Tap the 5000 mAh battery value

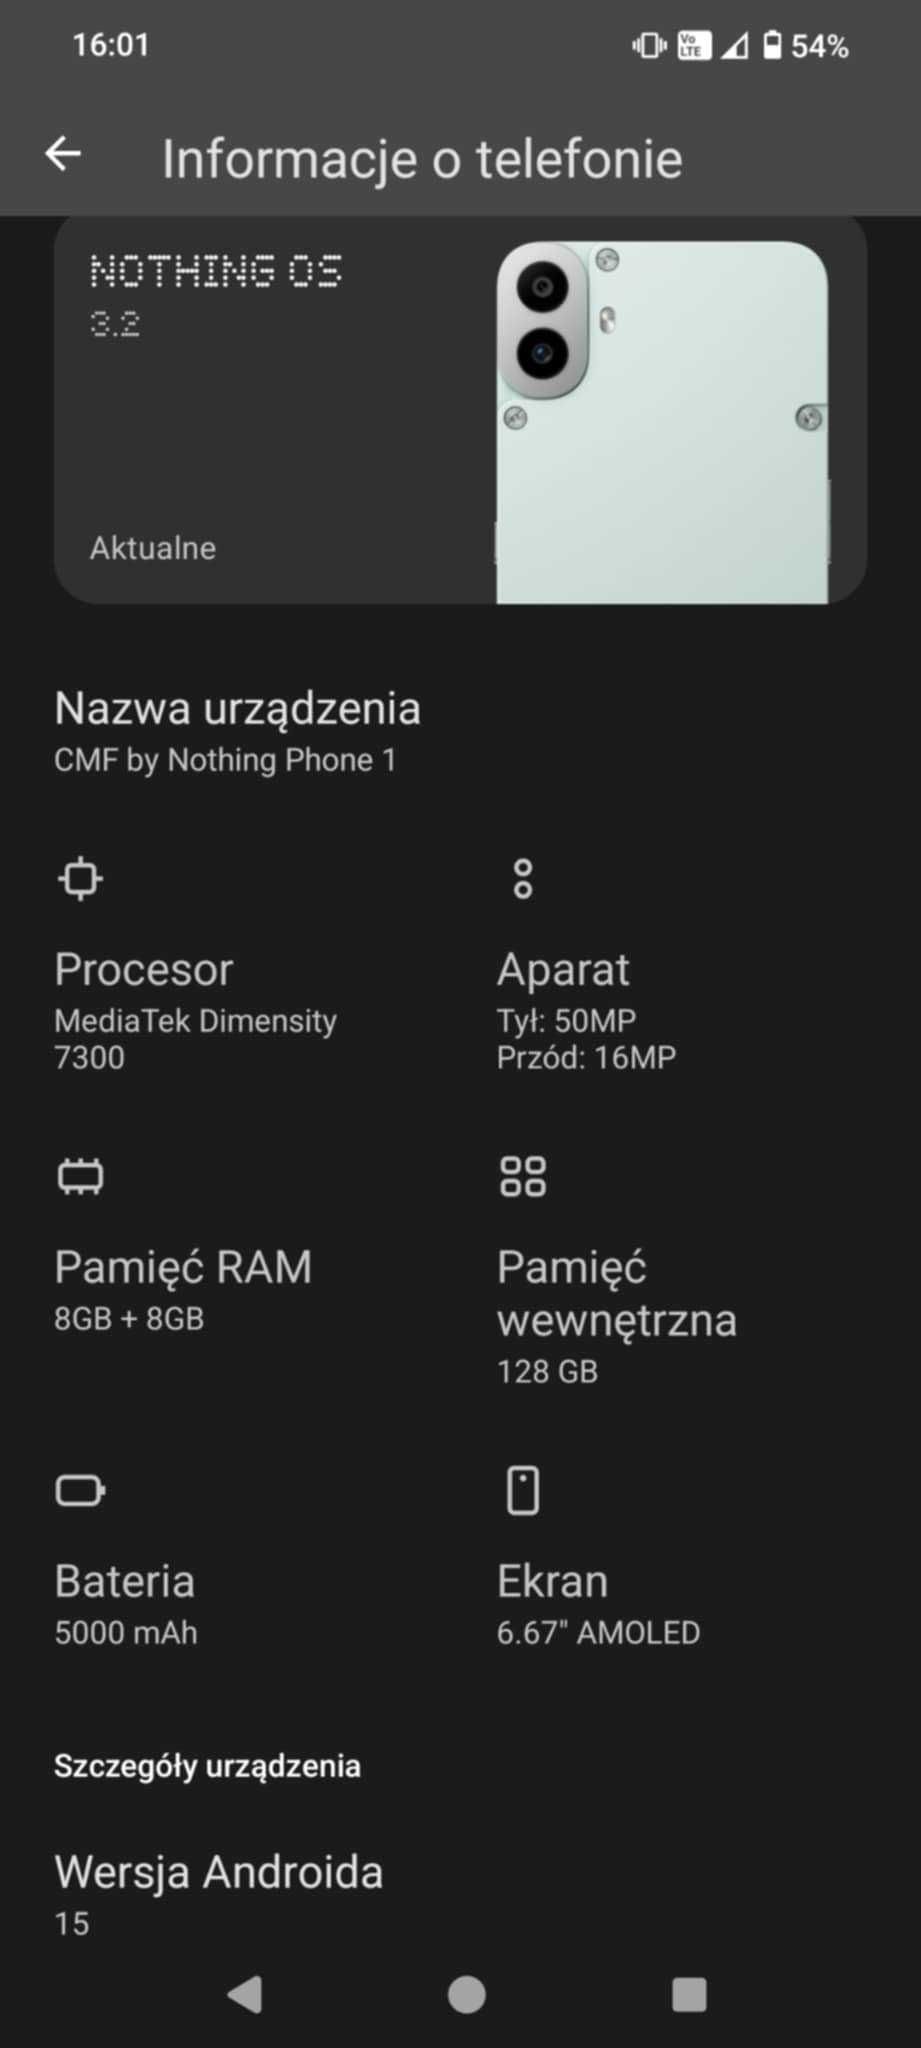126,1633
